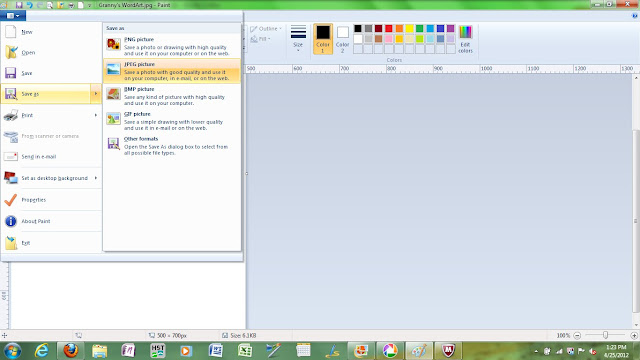Choose the GIF picture icon
Viewport: 640px width, 360px height.
(113, 119)
